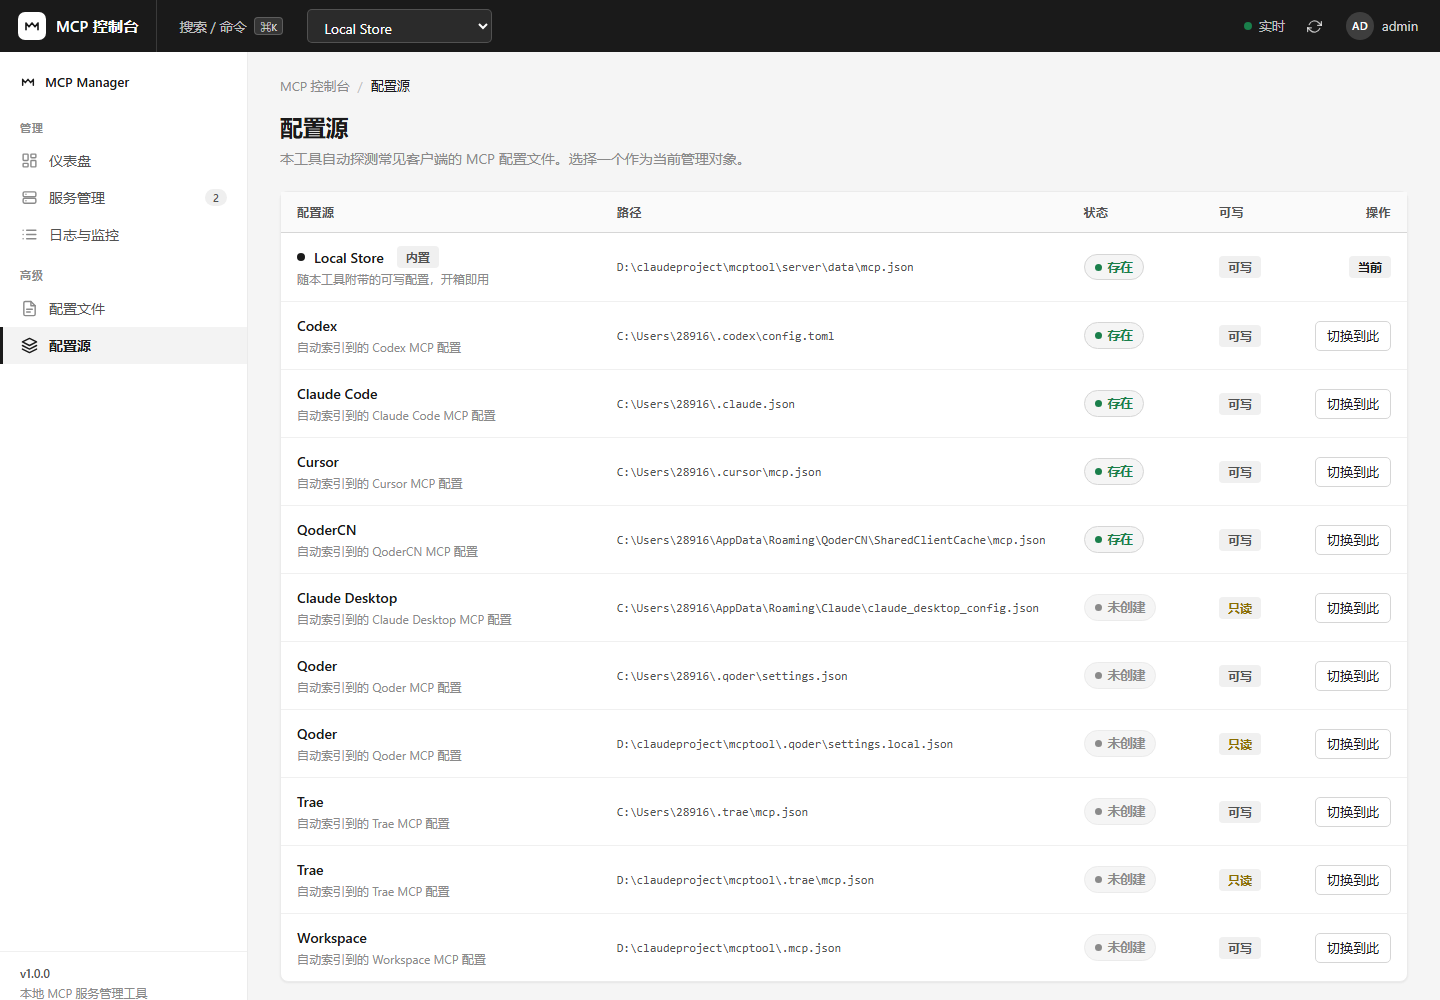Click 切换到此 for Claude Code row

click(x=1352, y=404)
